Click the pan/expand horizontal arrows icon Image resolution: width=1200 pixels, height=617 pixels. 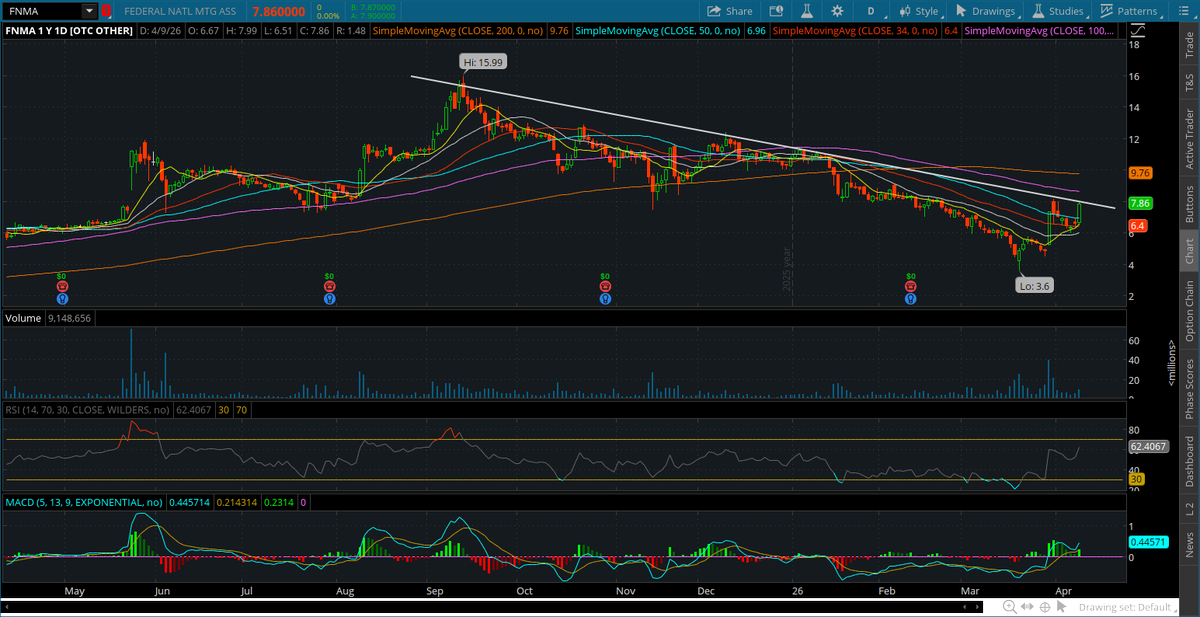1027,607
